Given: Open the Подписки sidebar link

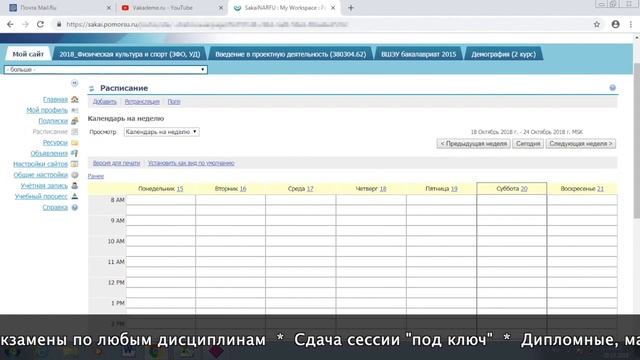Looking at the screenshot, I should 53,121.
